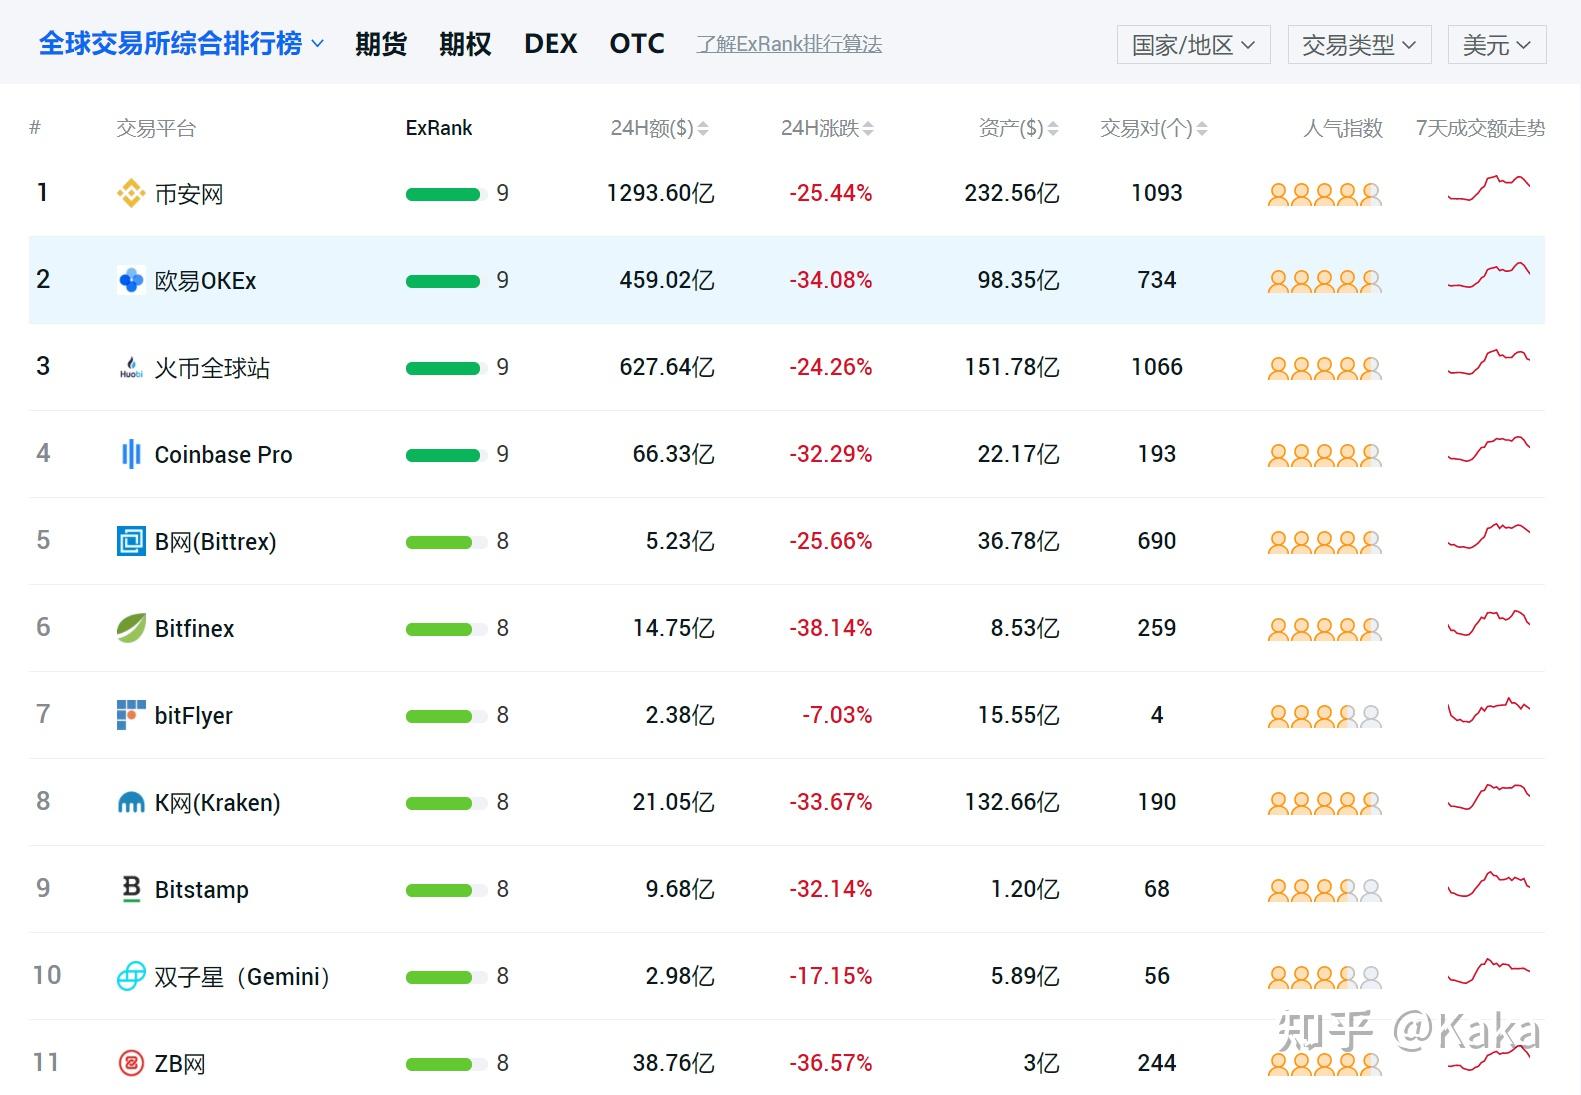
Task: Select Kraken assets 132.66亿
Action: point(1012,802)
